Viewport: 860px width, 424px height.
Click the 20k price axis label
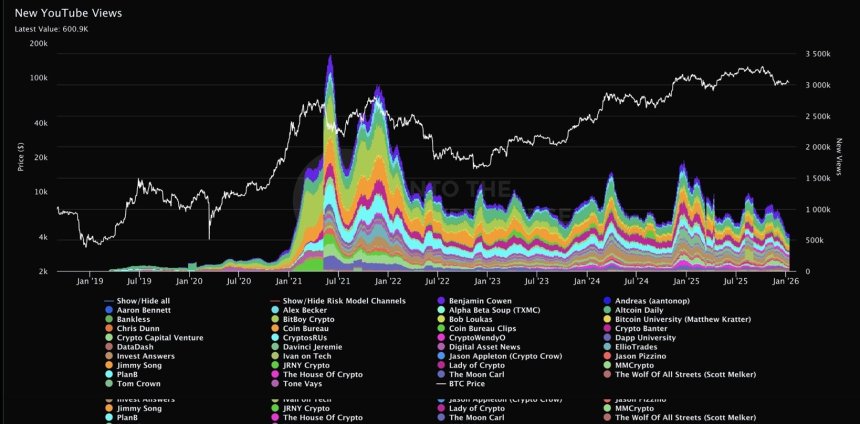coord(41,158)
